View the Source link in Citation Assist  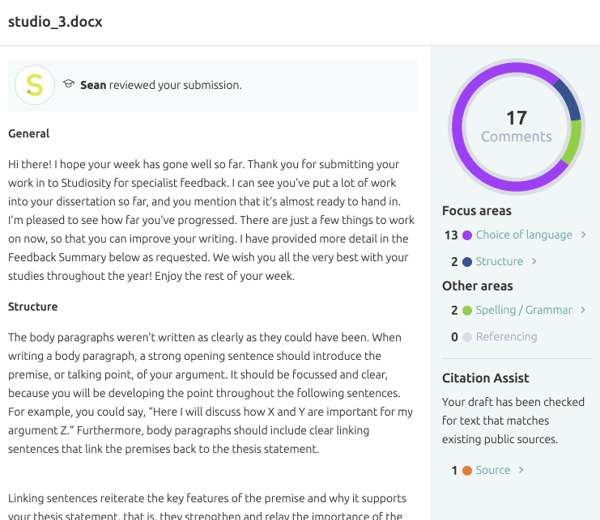click(x=493, y=470)
